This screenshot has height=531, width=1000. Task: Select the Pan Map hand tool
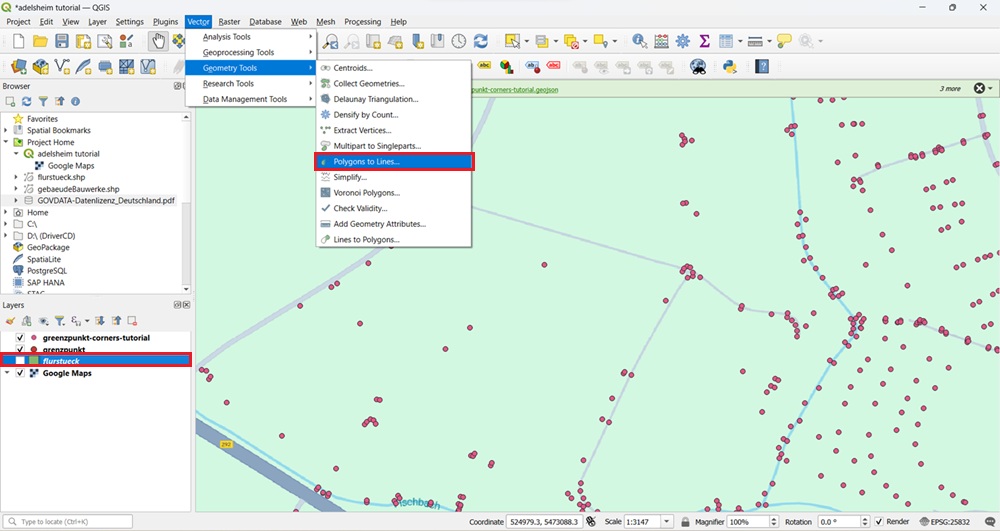(x=158, y=41)
